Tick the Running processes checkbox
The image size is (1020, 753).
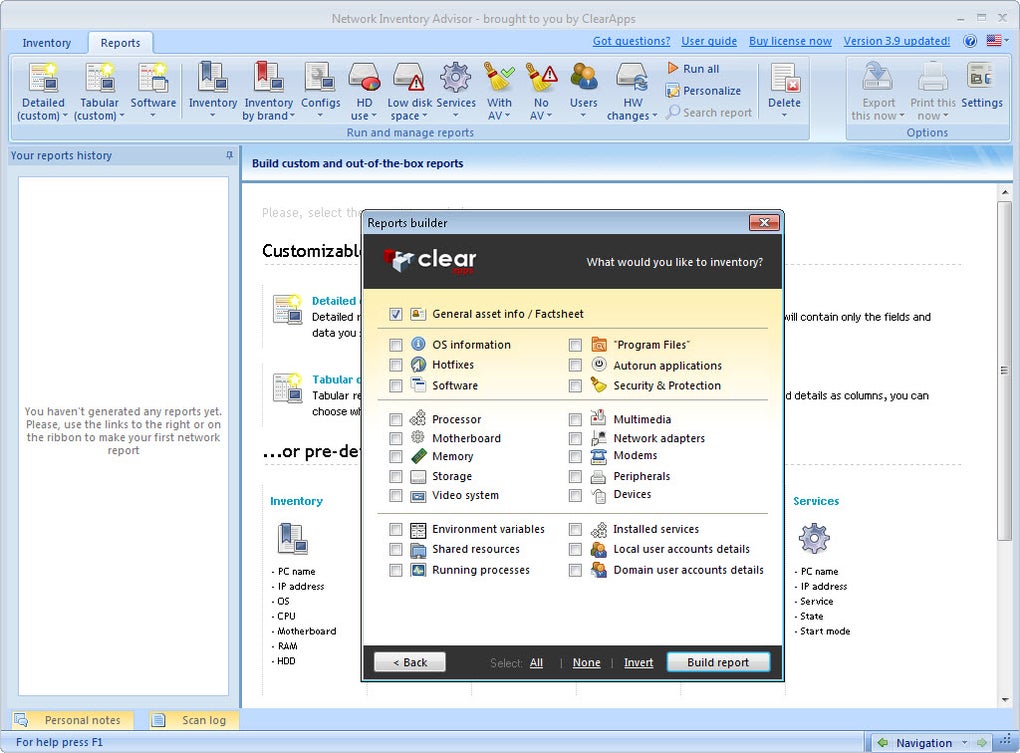[x=396, y=570]
